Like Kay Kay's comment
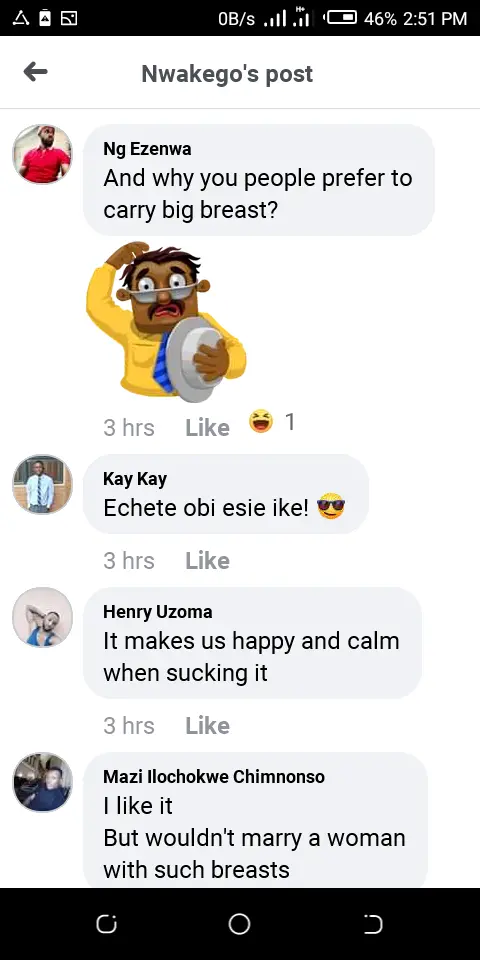This screenshot has width=480, height=960. 208,560
